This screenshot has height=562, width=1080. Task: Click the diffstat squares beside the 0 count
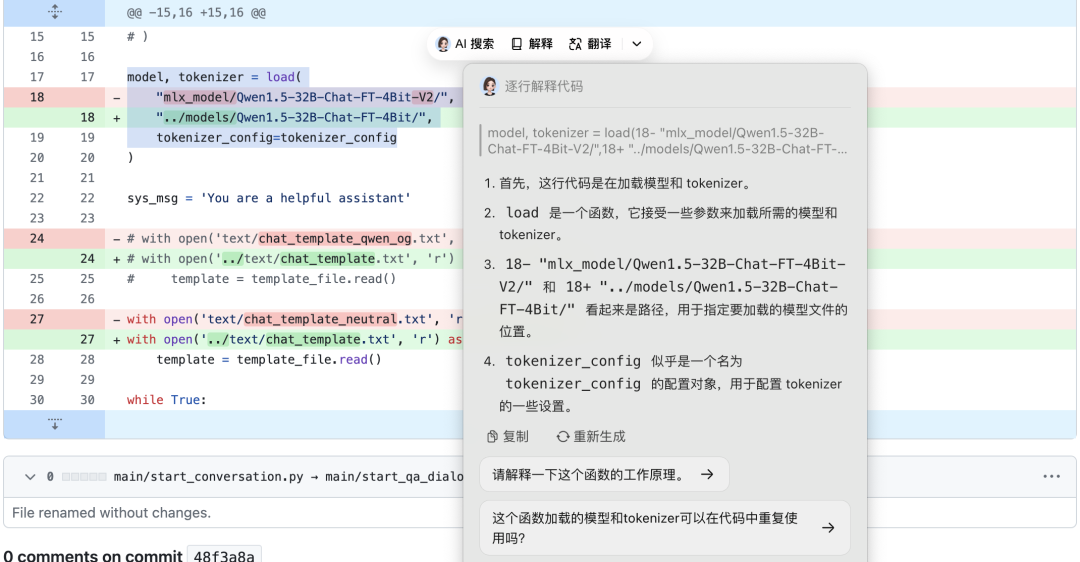[84, 477]
